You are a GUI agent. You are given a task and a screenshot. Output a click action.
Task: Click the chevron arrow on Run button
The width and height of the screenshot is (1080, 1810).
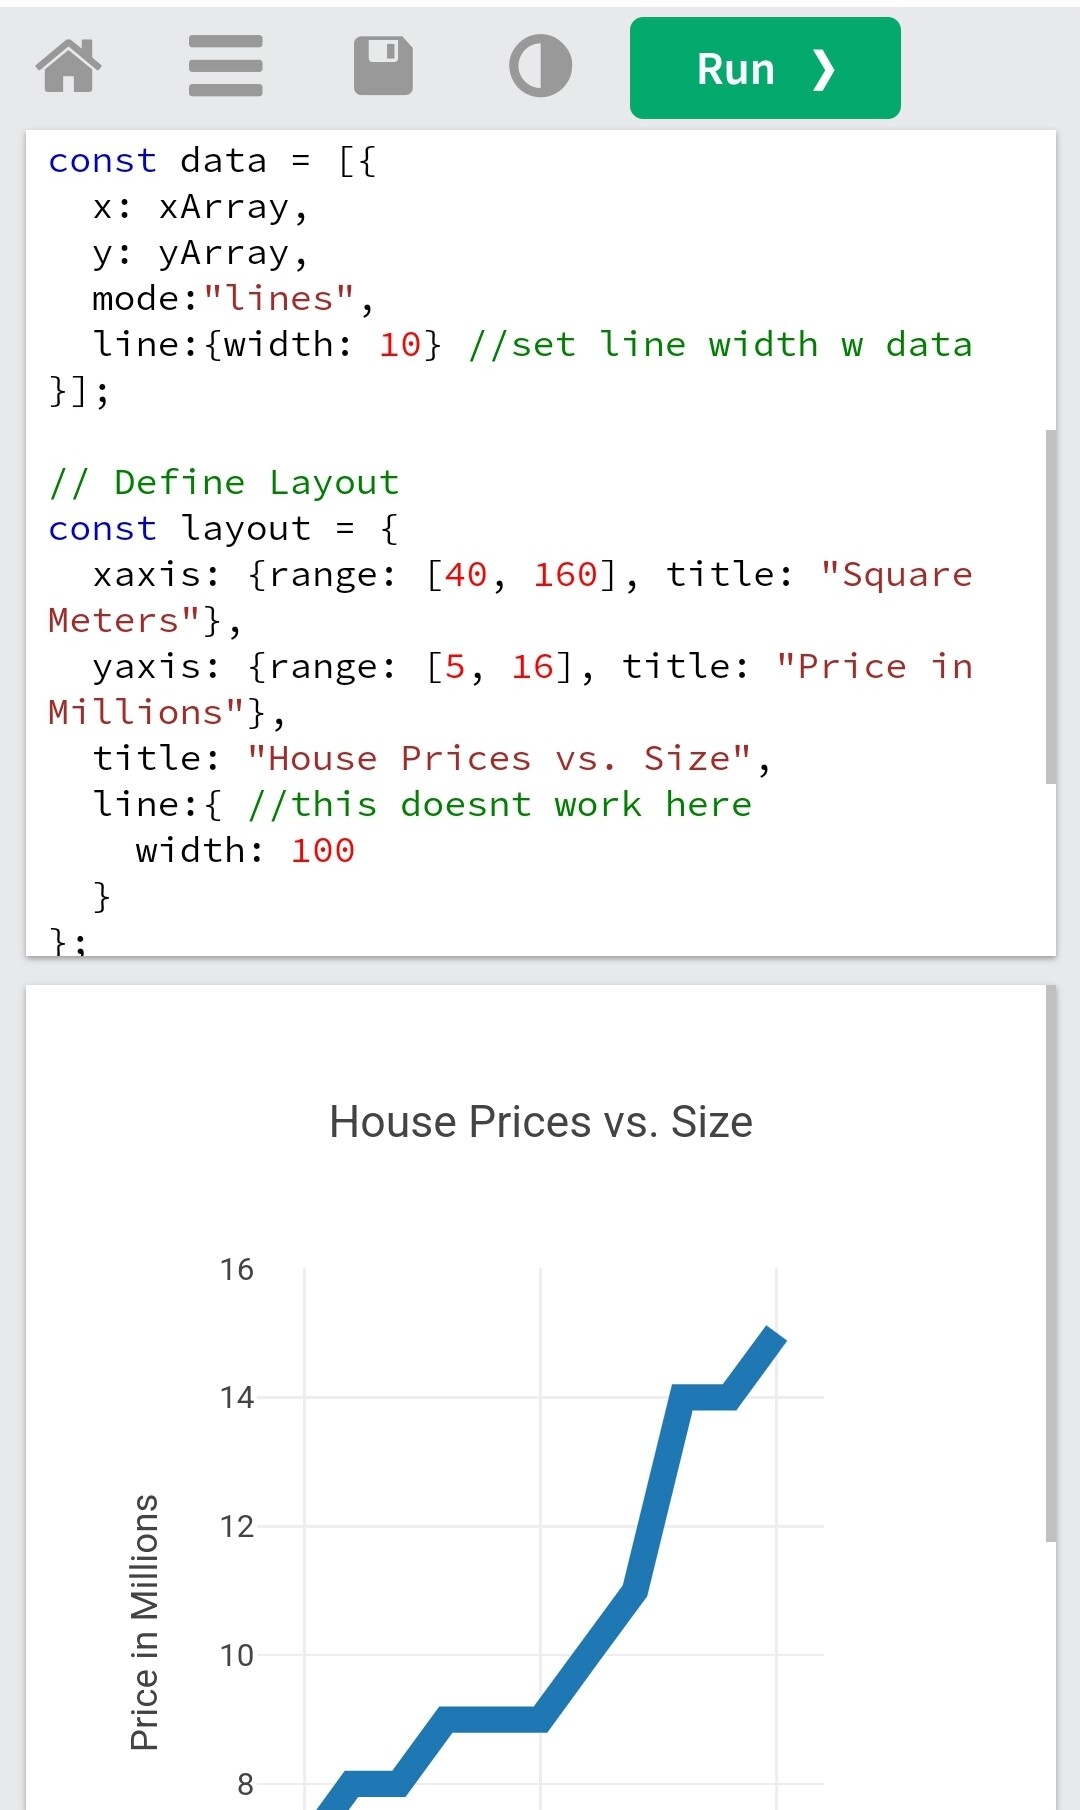823,69
